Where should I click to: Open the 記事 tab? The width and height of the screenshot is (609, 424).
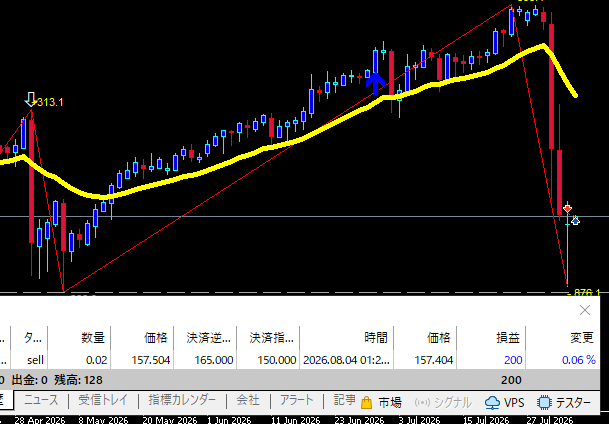[345, 400]
